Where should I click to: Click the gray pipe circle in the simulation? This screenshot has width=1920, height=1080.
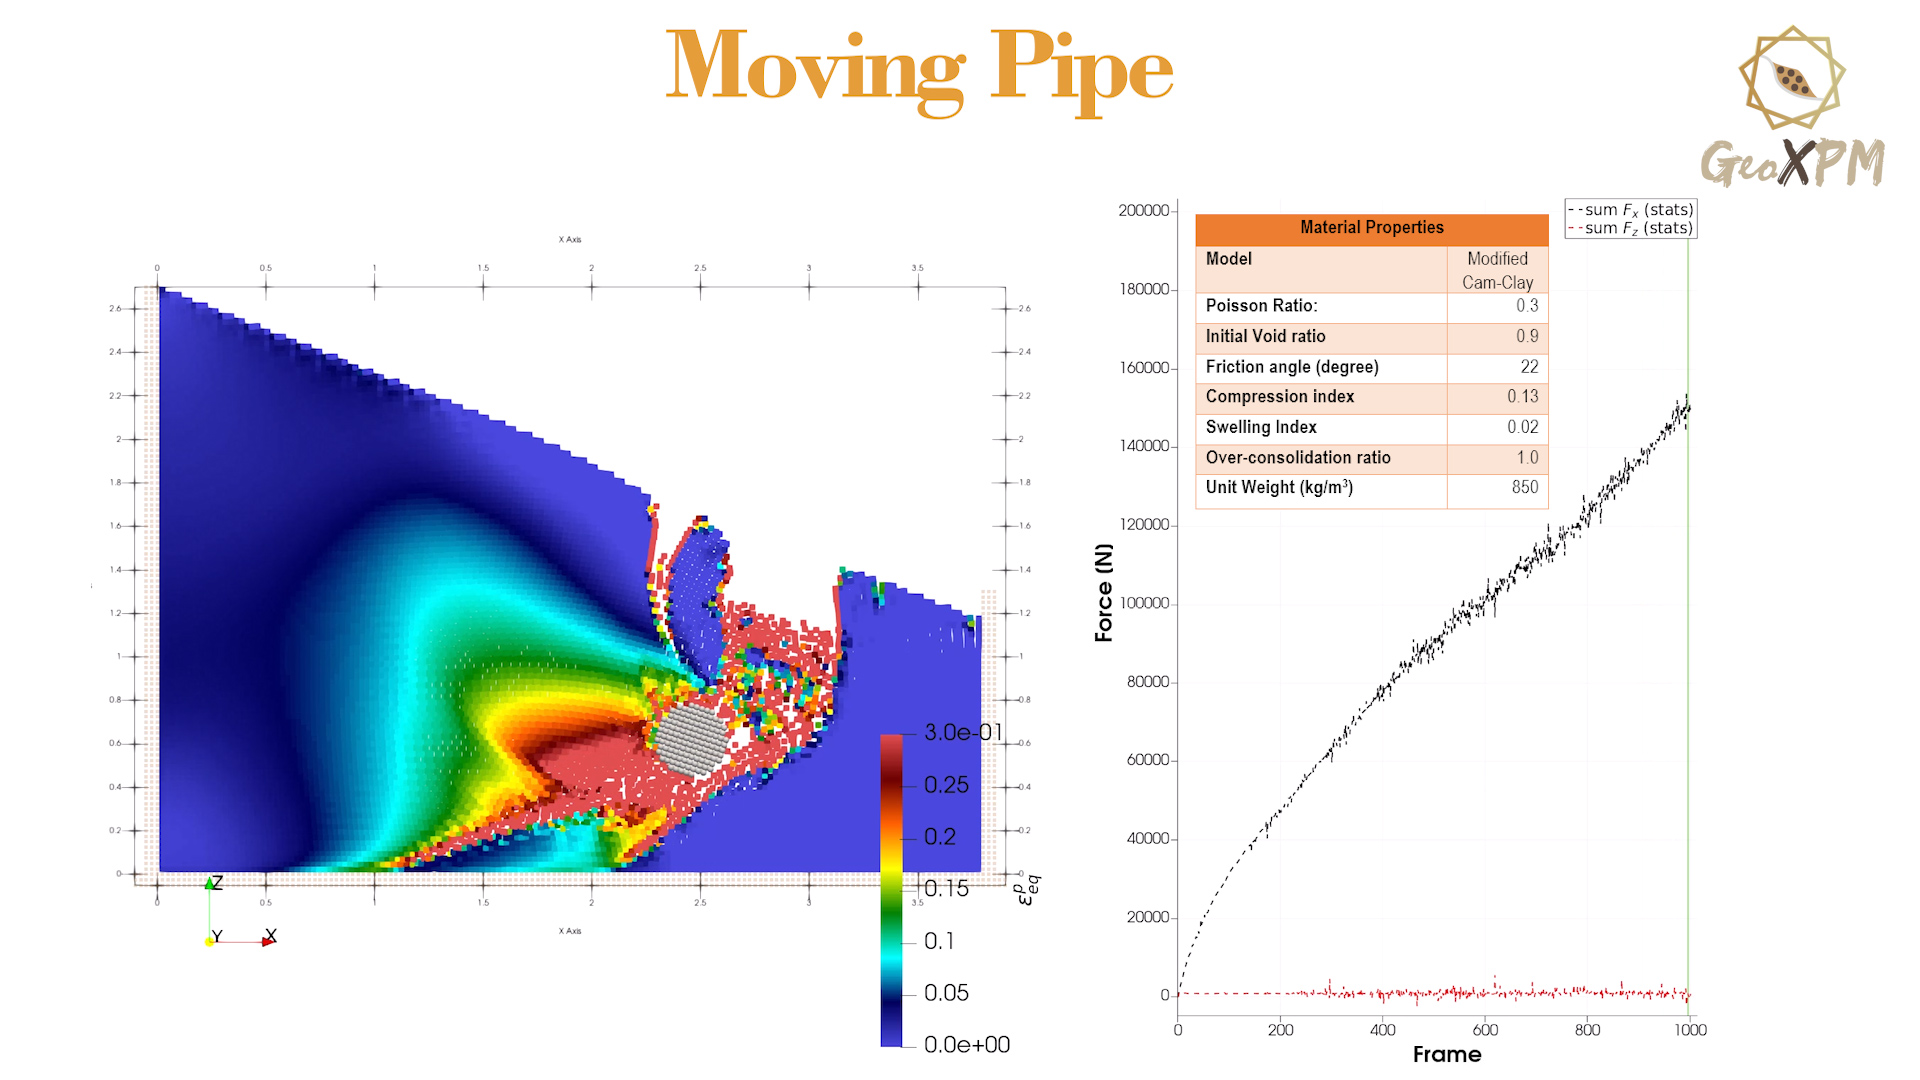pyautogui.click(x=691, y=738)
